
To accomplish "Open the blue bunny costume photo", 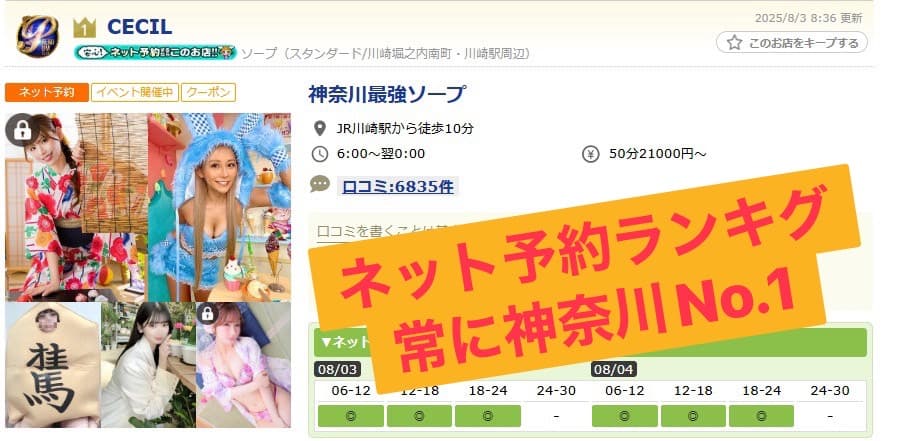I will [220, 207].
